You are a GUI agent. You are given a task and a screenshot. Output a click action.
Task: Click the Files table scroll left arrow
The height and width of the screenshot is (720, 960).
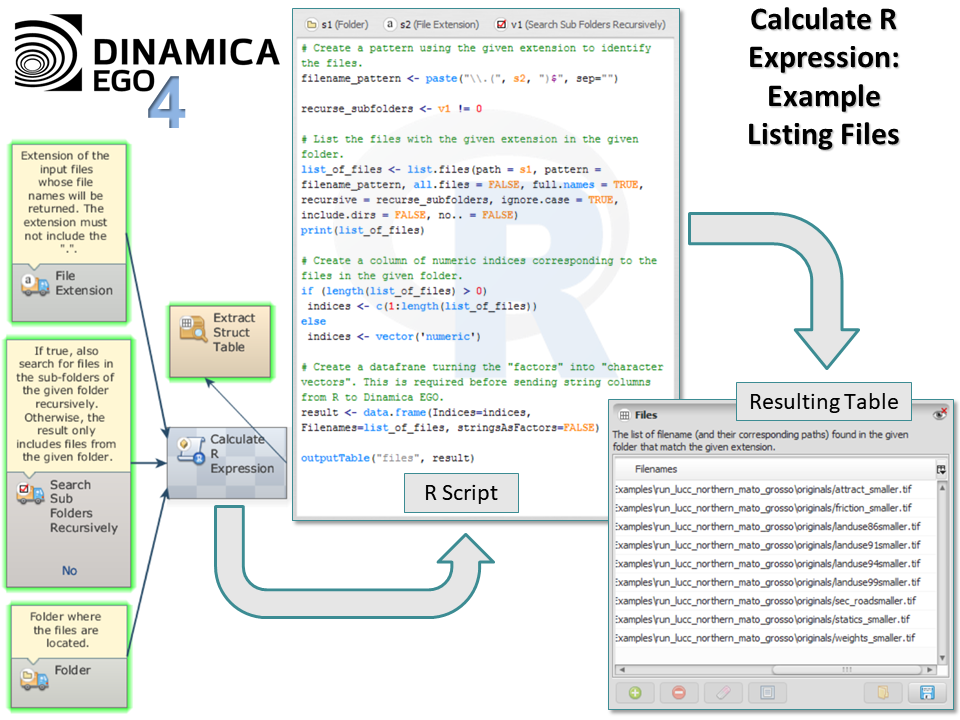pyautogui.click(x=621, y=670)
